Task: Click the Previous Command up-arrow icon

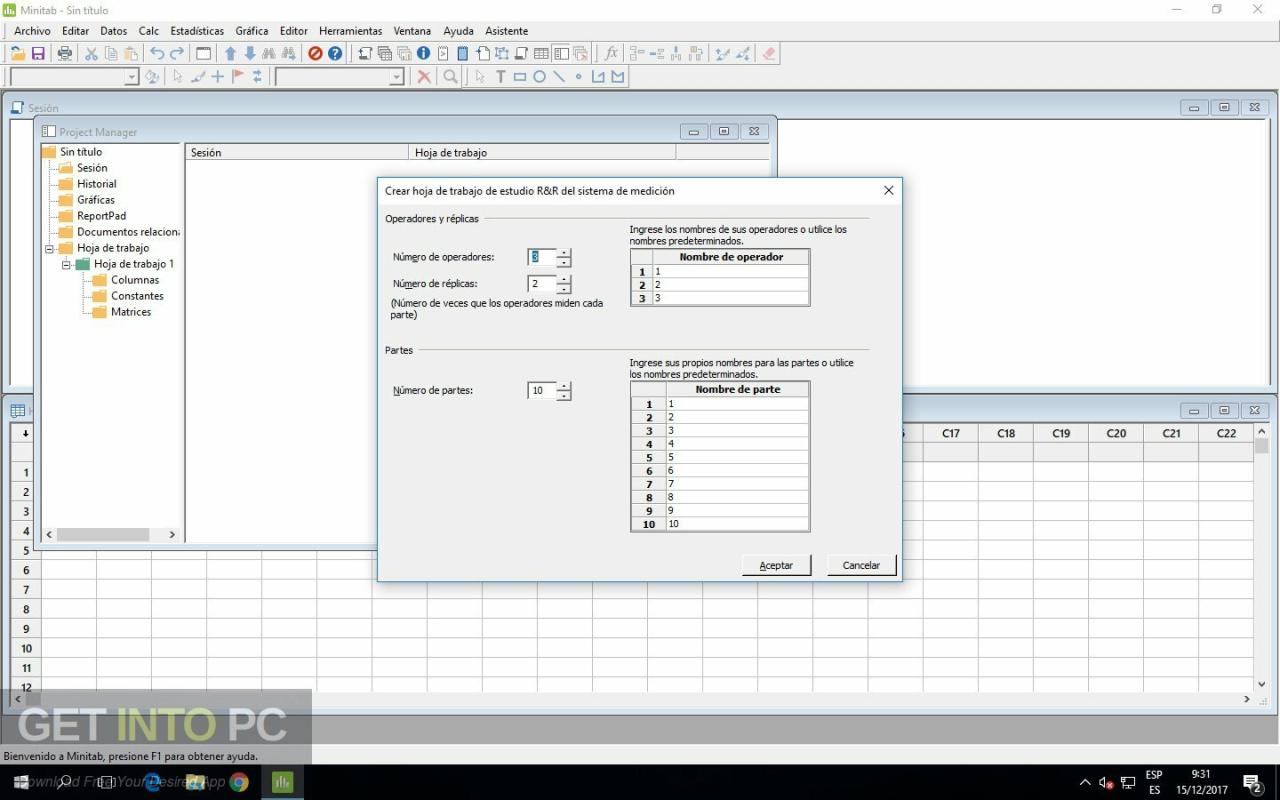Action: coord(230,54)
